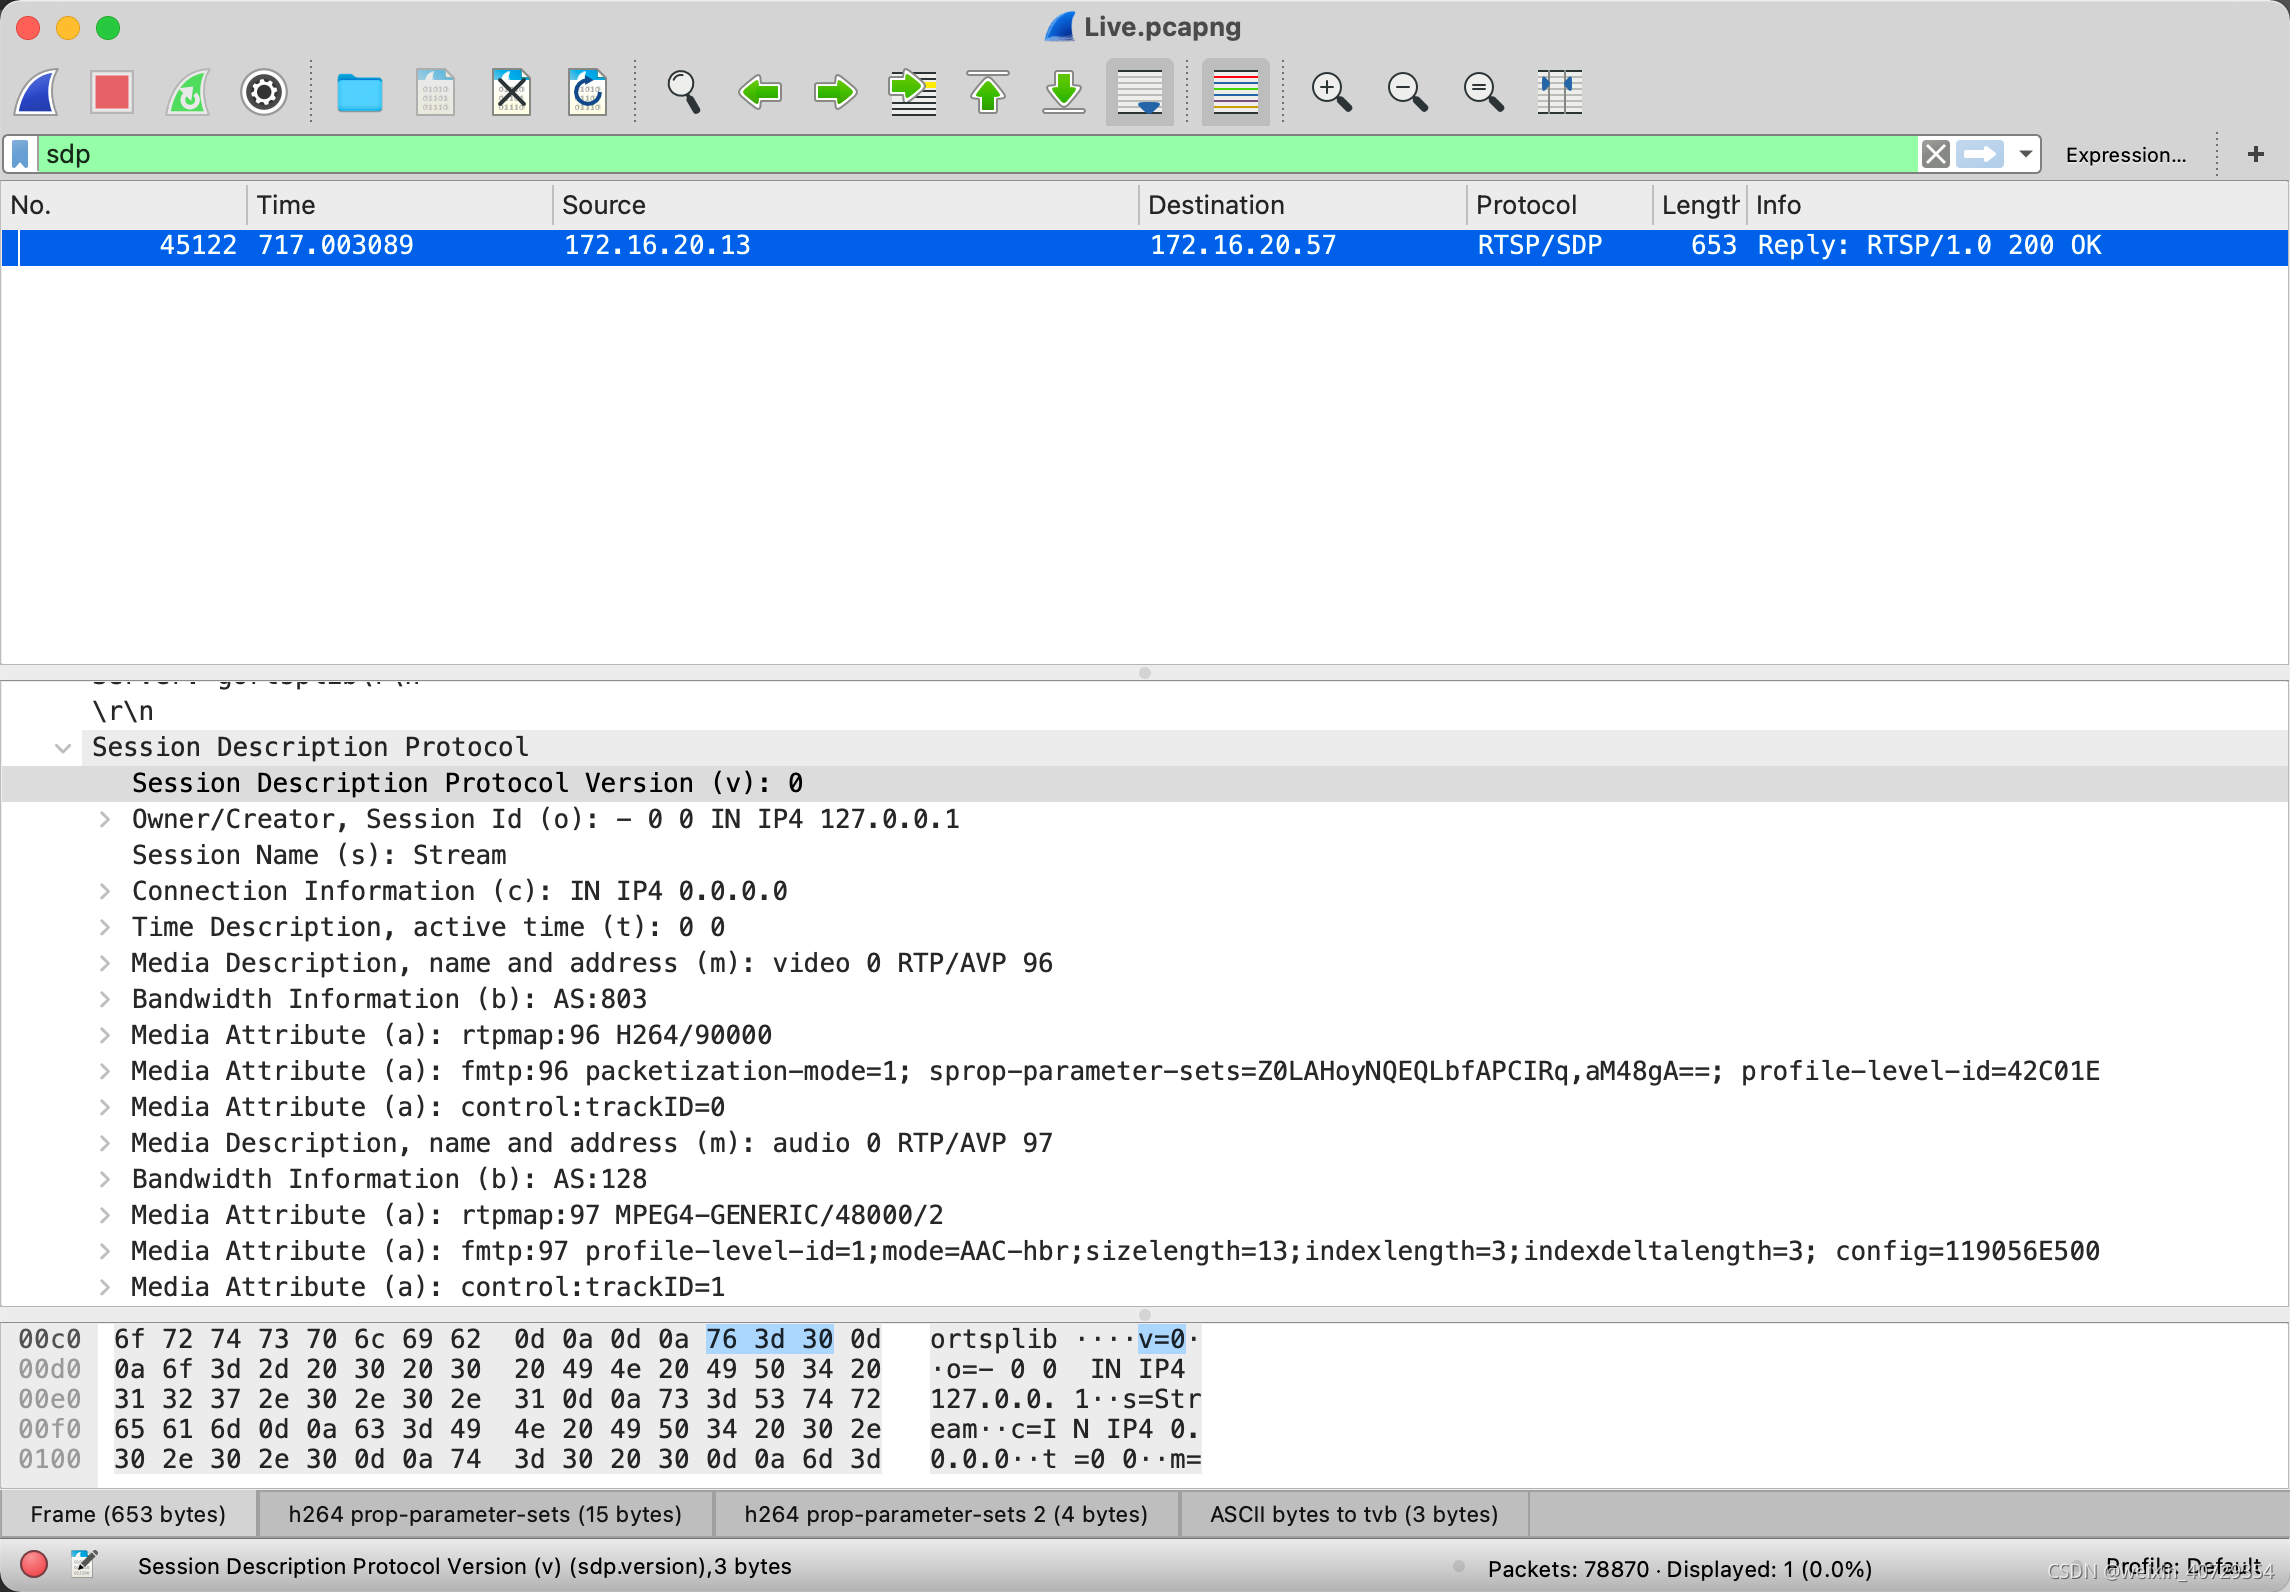Expand Connection Information (c) row
2290x1592 pixels.
tap(104, 892)
